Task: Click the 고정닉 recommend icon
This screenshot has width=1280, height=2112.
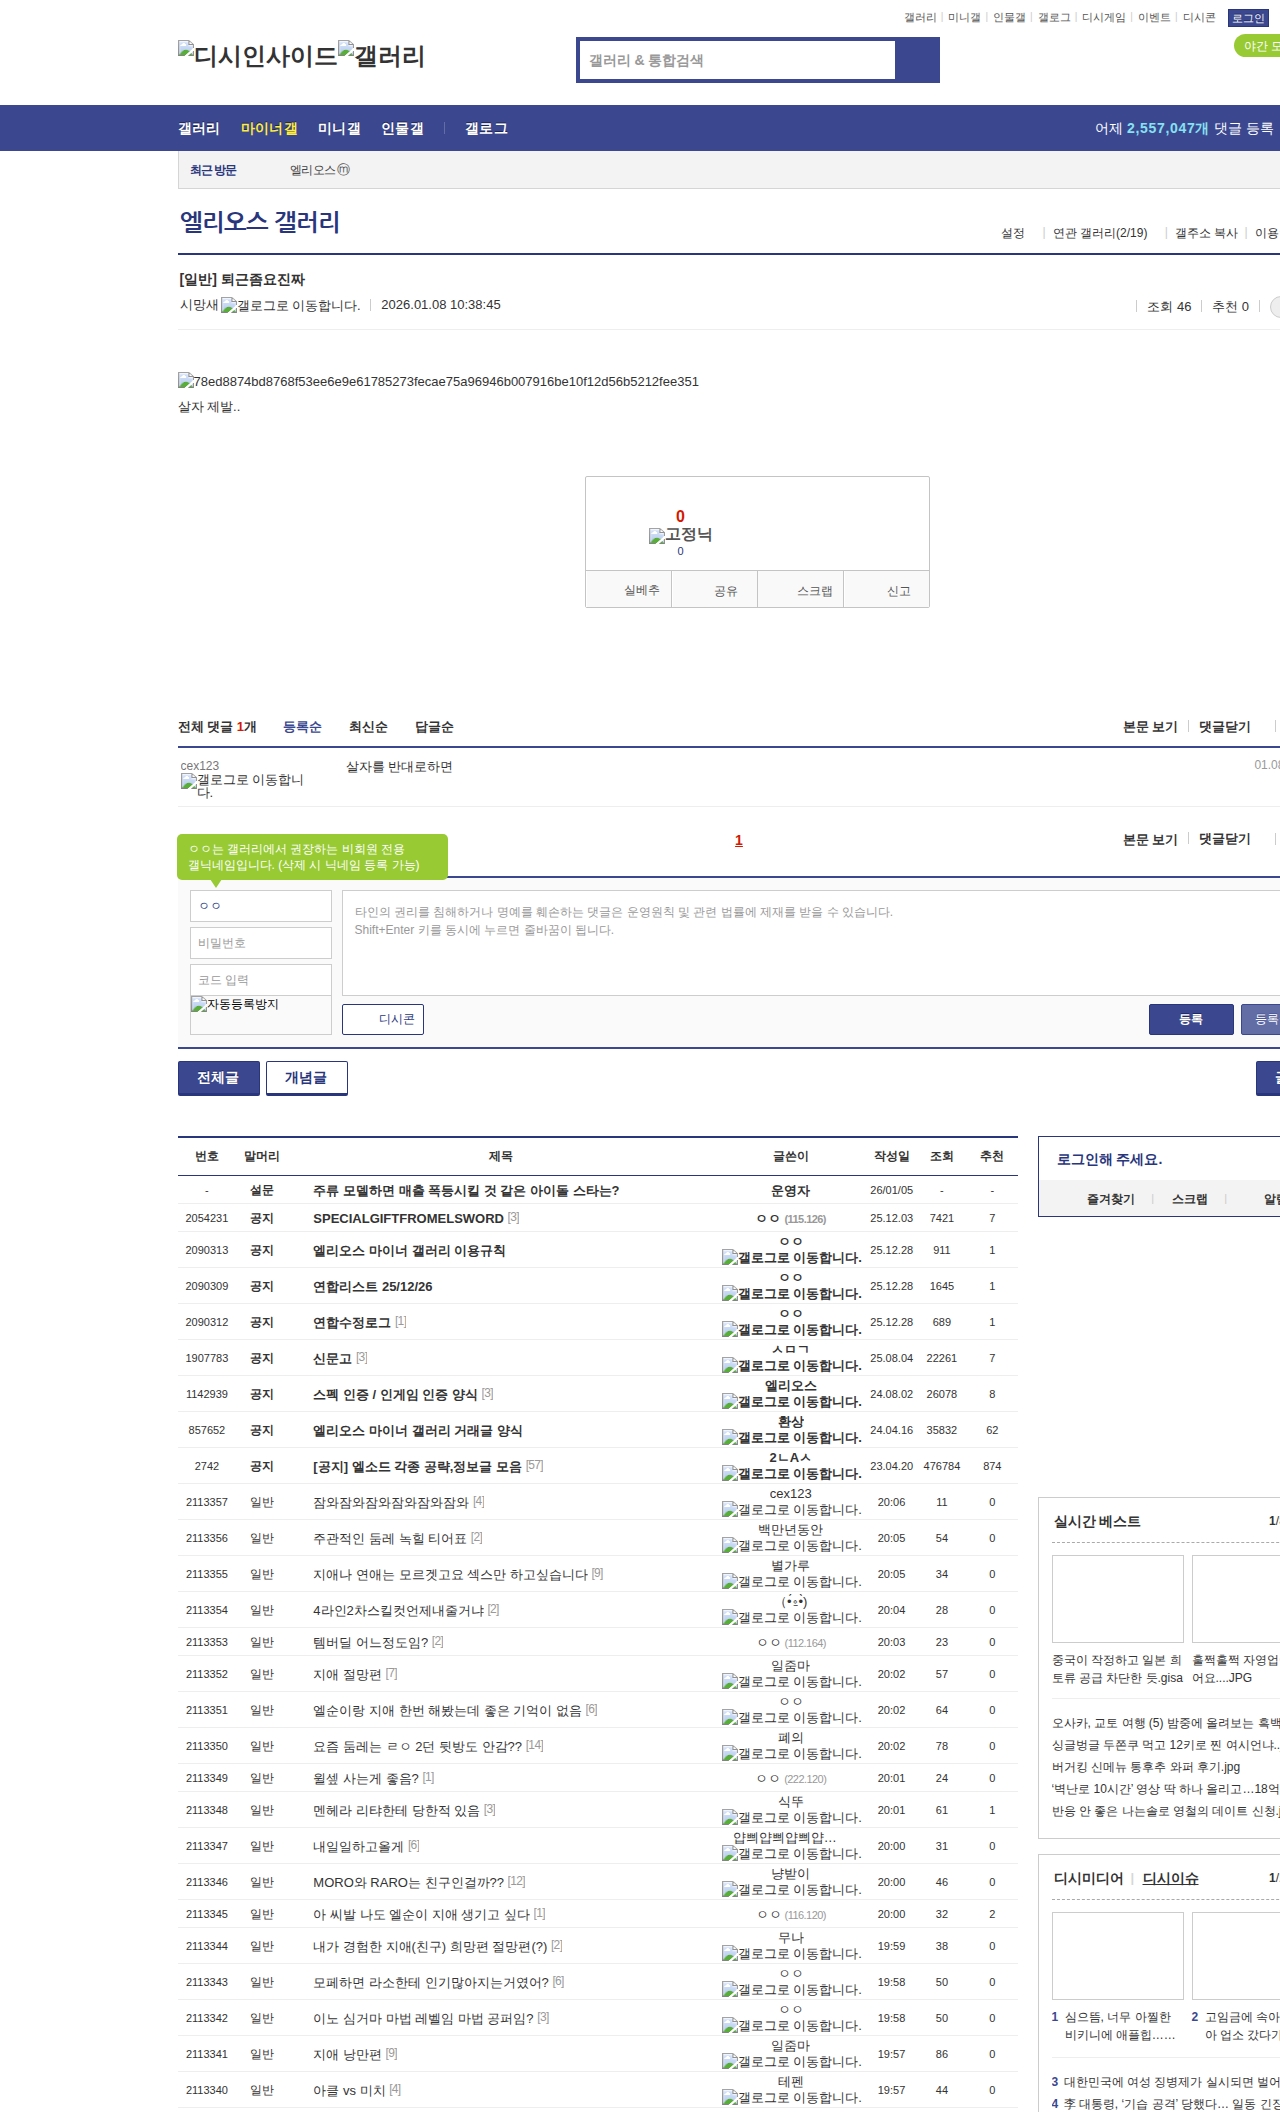Action: pyautogui.click(x=680, y=535)
